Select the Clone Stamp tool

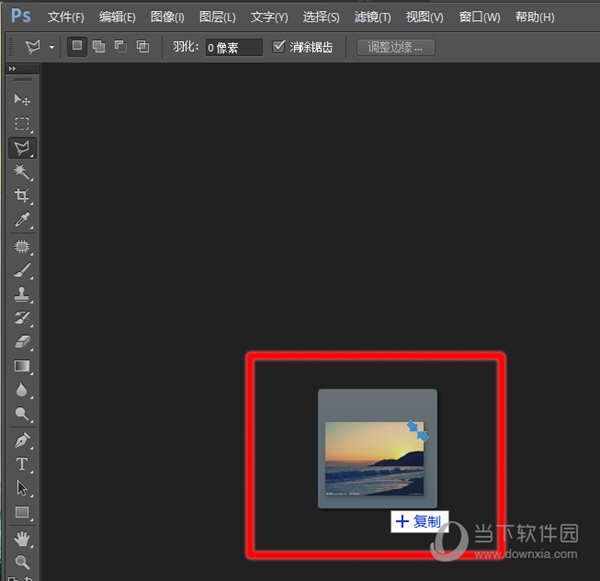click(x=22, y=294)
